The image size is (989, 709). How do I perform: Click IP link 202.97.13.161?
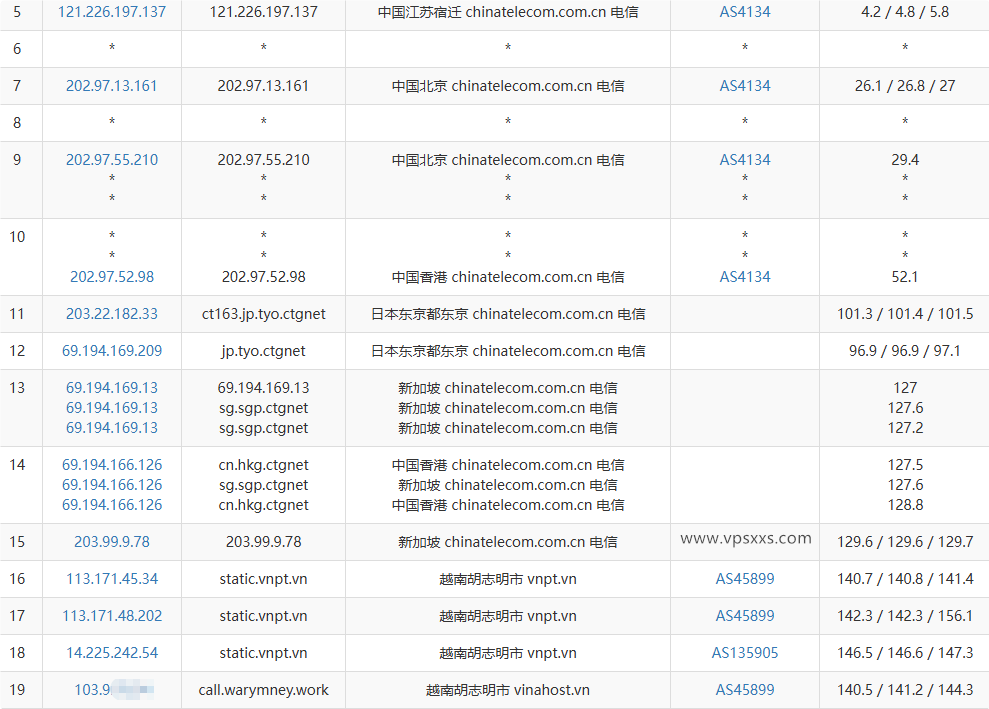pyautogui.click(x=111, y=86)
